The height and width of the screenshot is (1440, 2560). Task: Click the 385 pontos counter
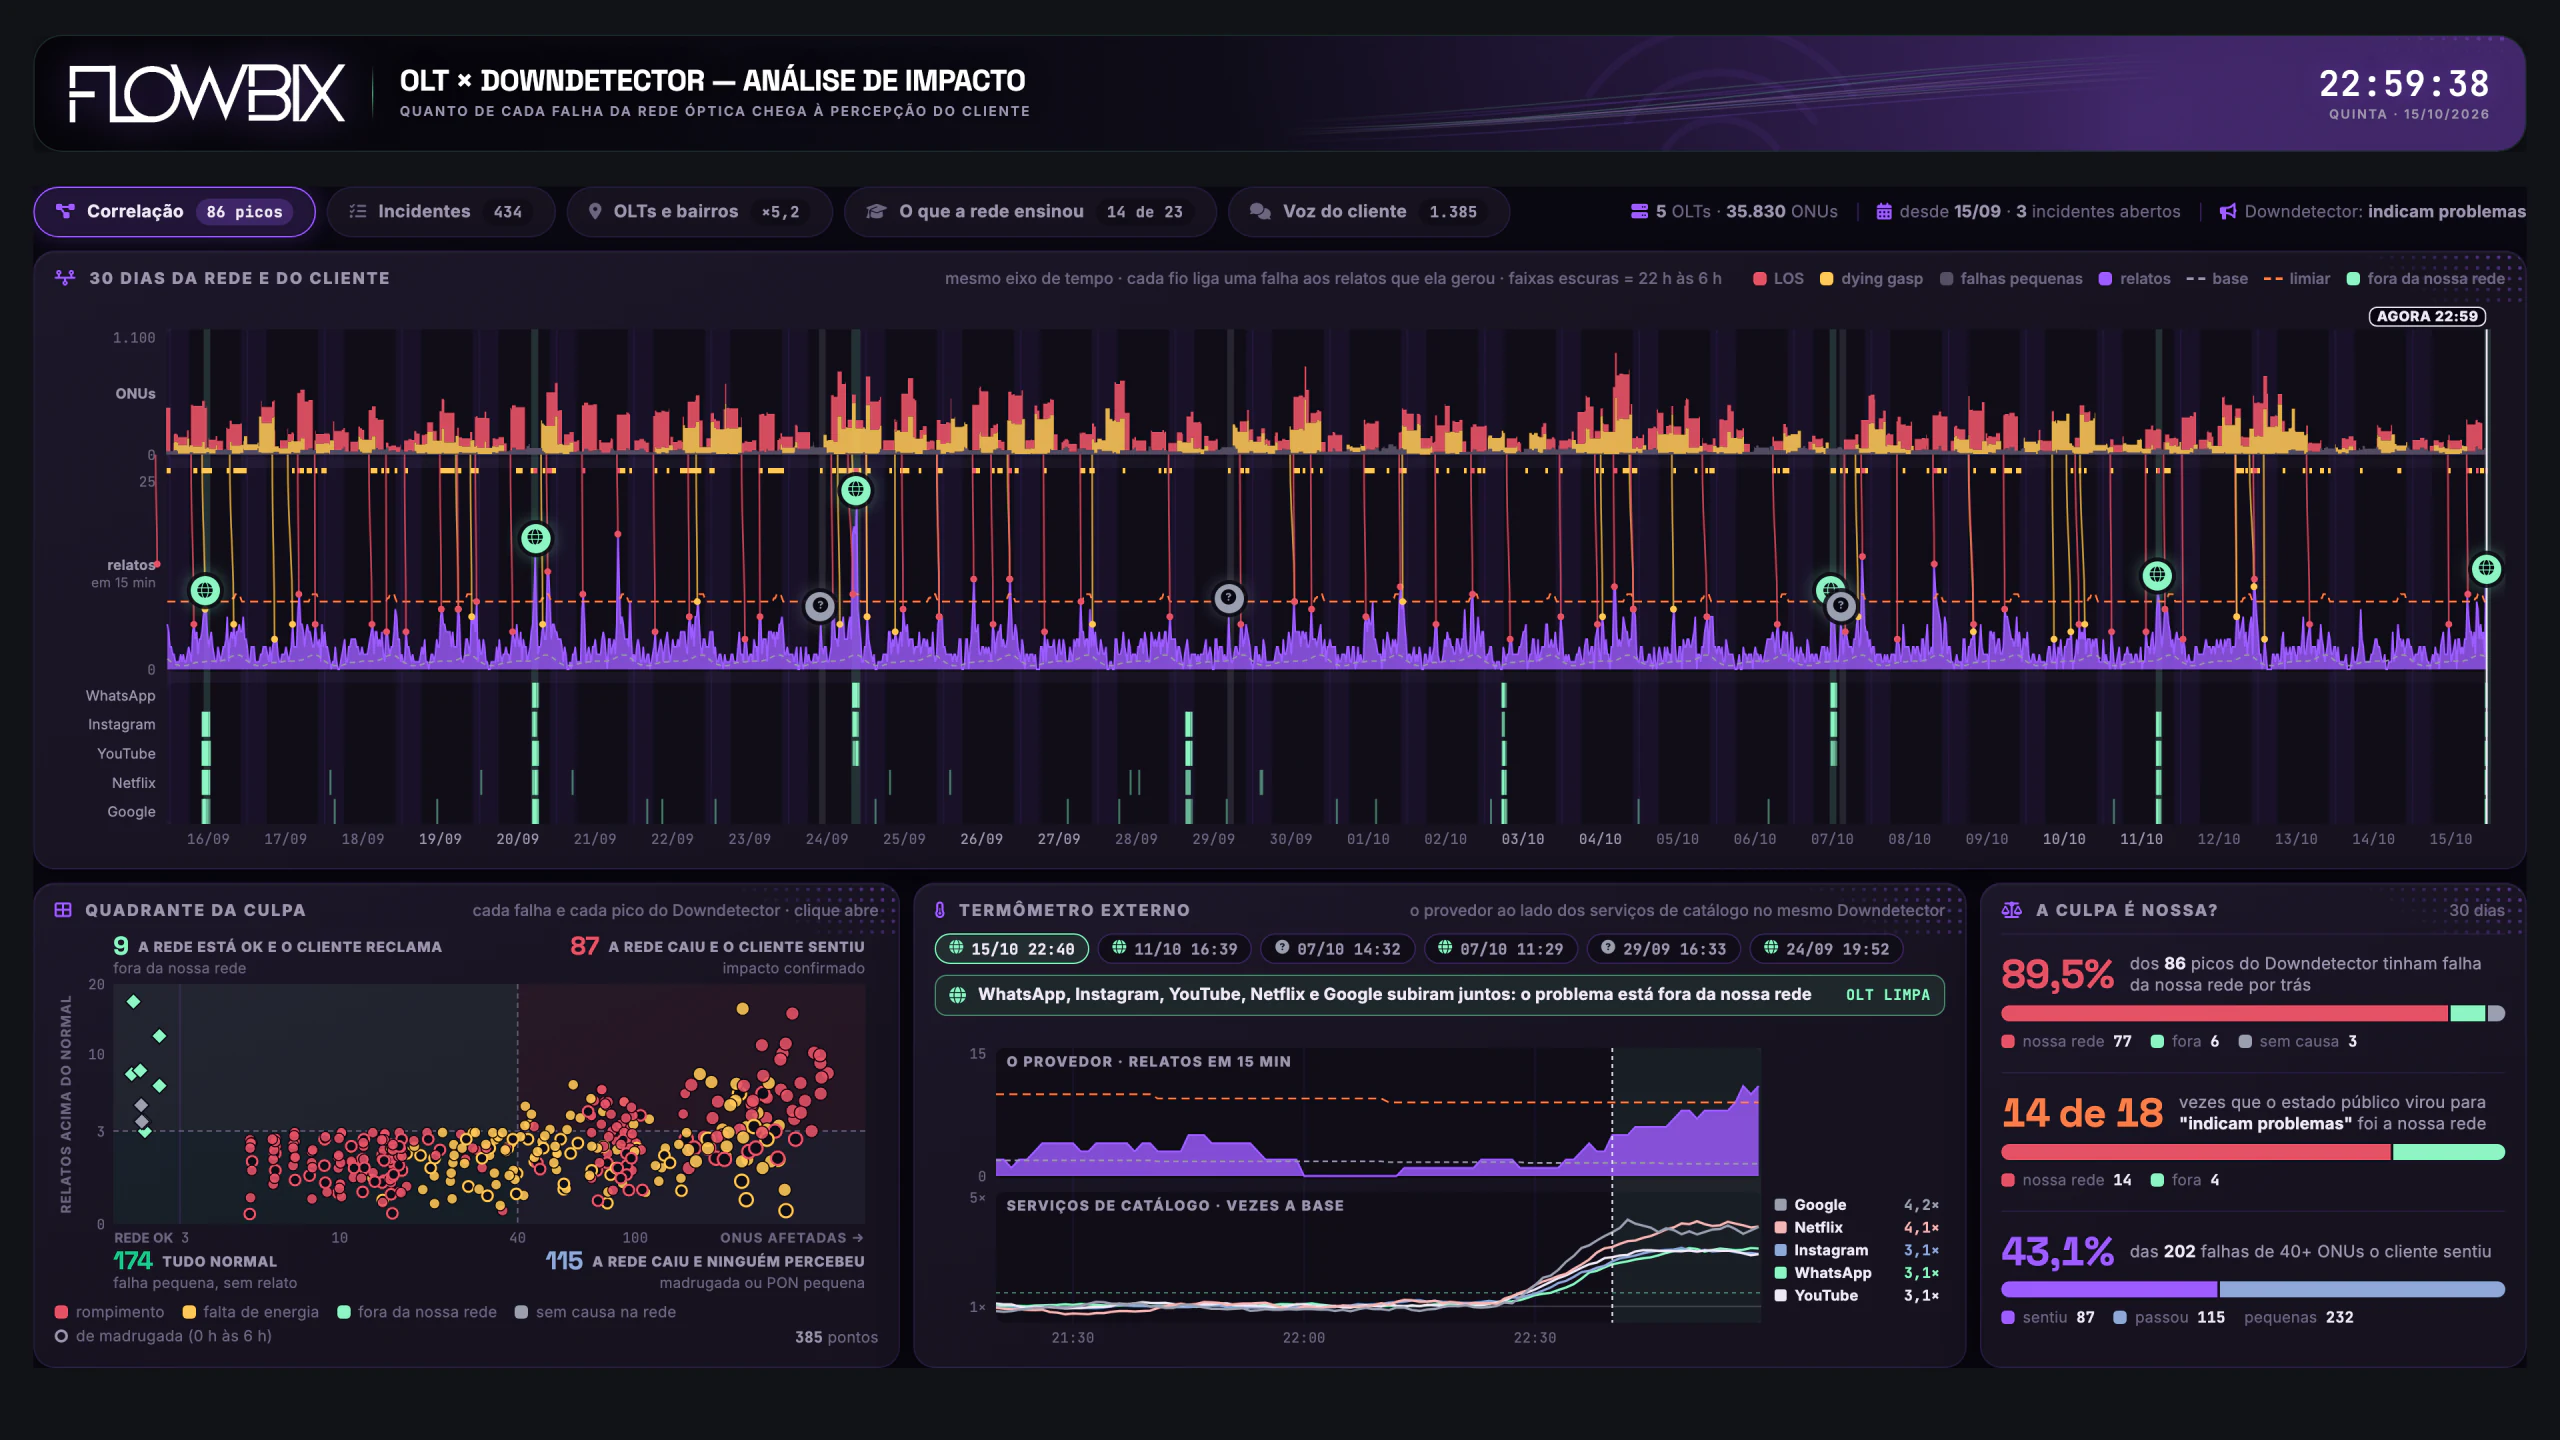coord(836,1338)
